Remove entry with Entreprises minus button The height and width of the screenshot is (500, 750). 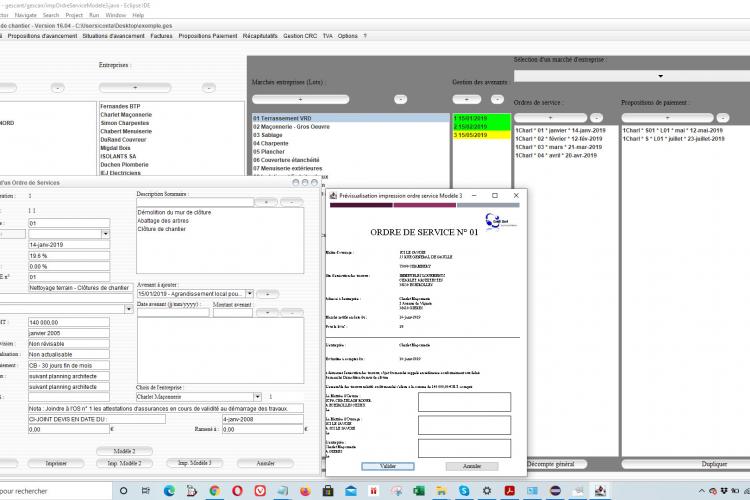(x=209, y=88)
